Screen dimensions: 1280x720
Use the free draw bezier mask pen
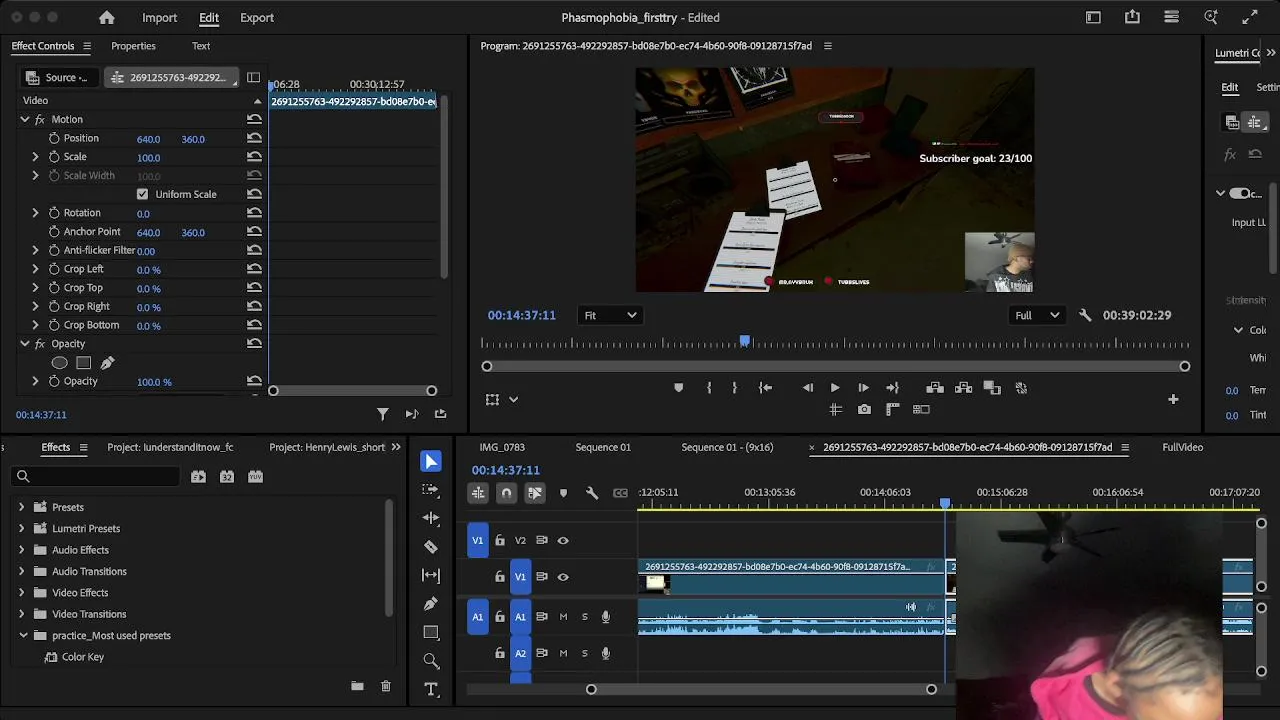coord(107,363)
